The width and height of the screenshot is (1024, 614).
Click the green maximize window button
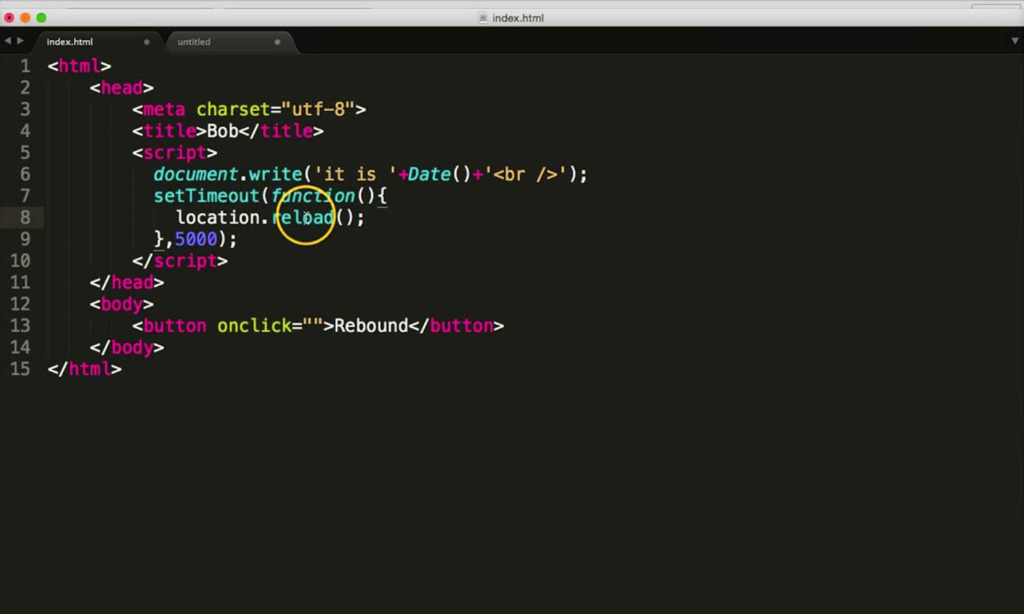(x=41, y=18)
